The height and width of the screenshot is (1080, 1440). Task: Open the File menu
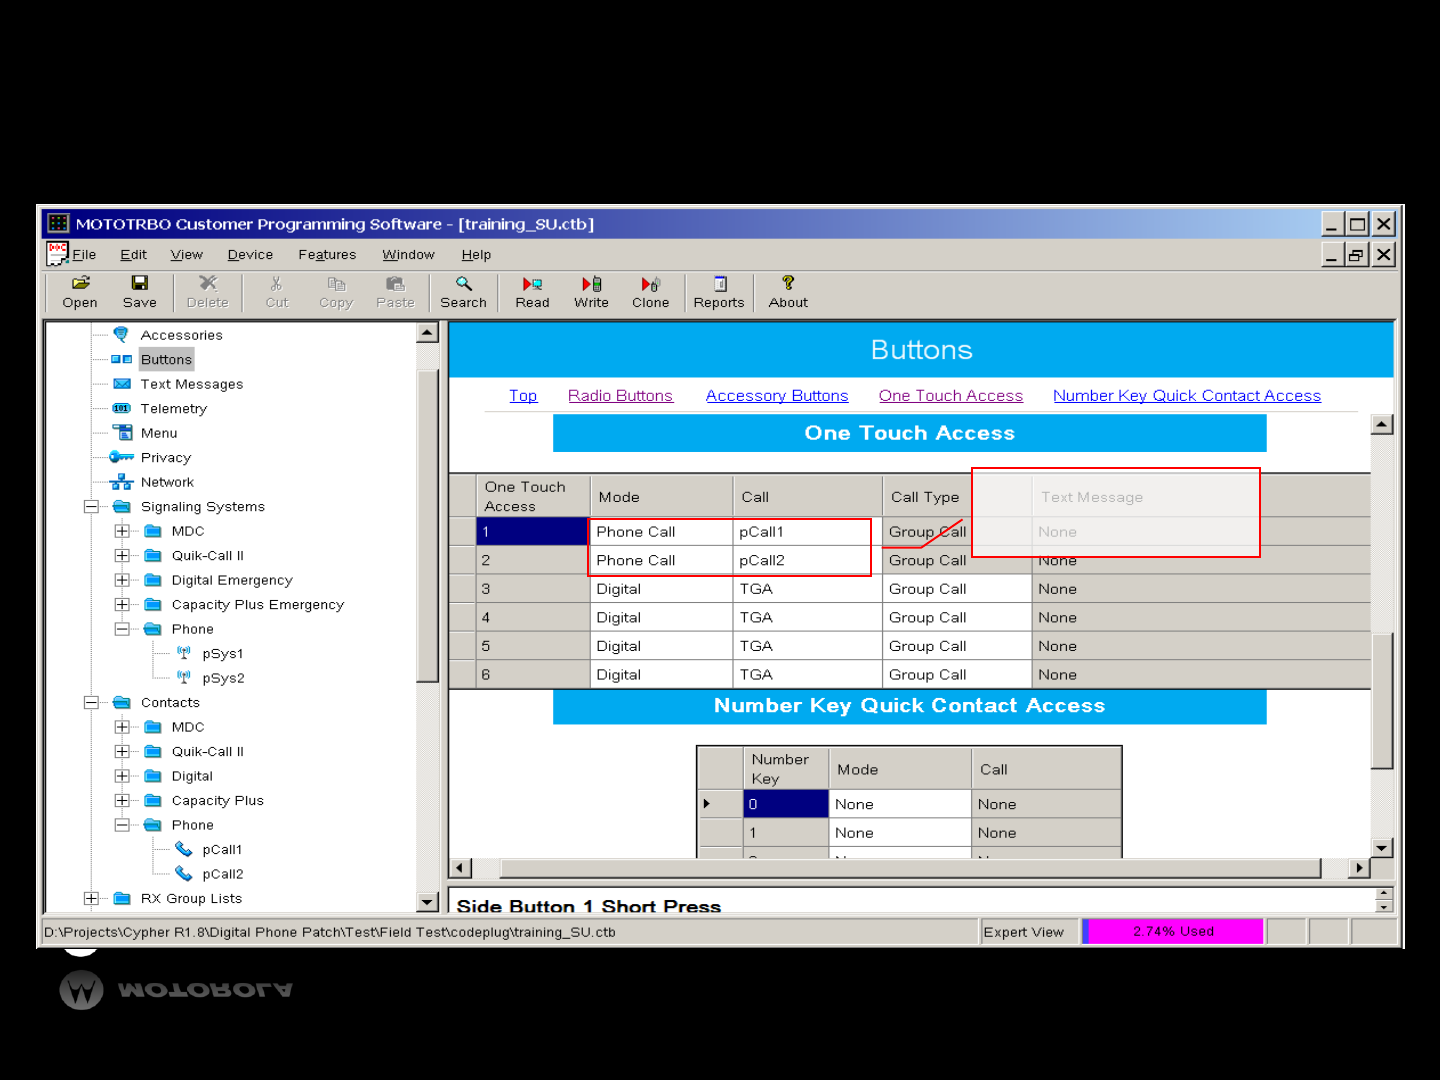84,254
